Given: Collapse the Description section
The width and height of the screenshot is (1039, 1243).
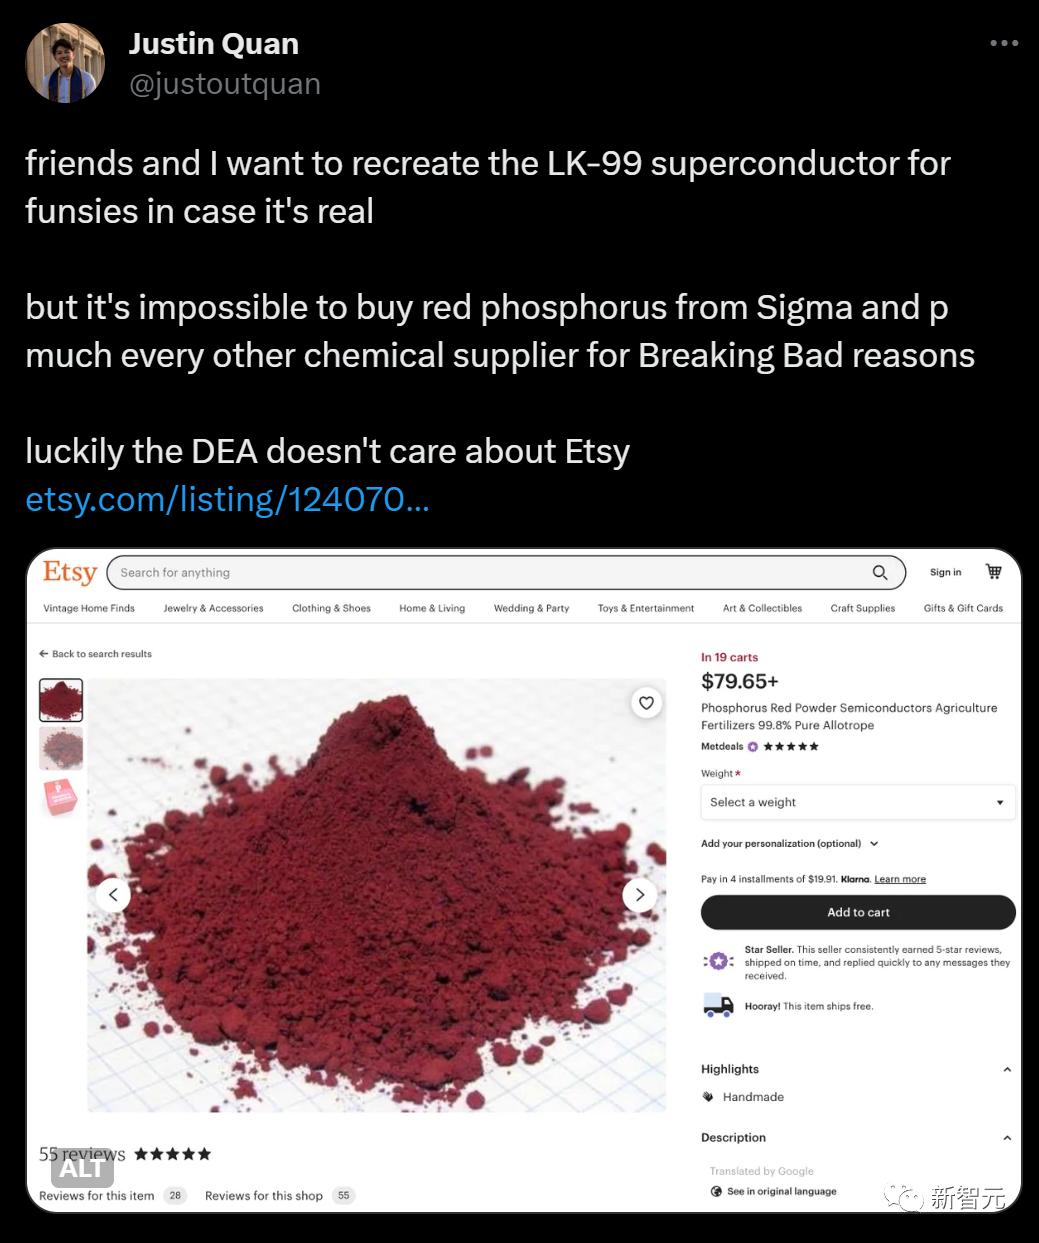Looking at the screenshot, I should coord(1006,1138).
